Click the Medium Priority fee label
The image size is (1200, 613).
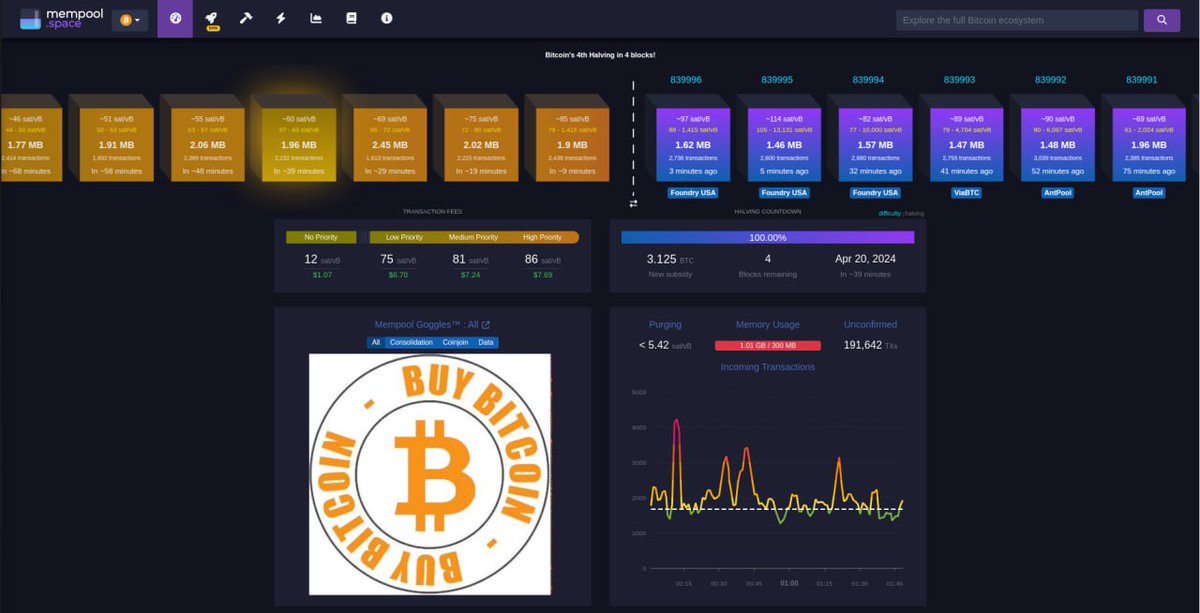(x=474, y=237)
